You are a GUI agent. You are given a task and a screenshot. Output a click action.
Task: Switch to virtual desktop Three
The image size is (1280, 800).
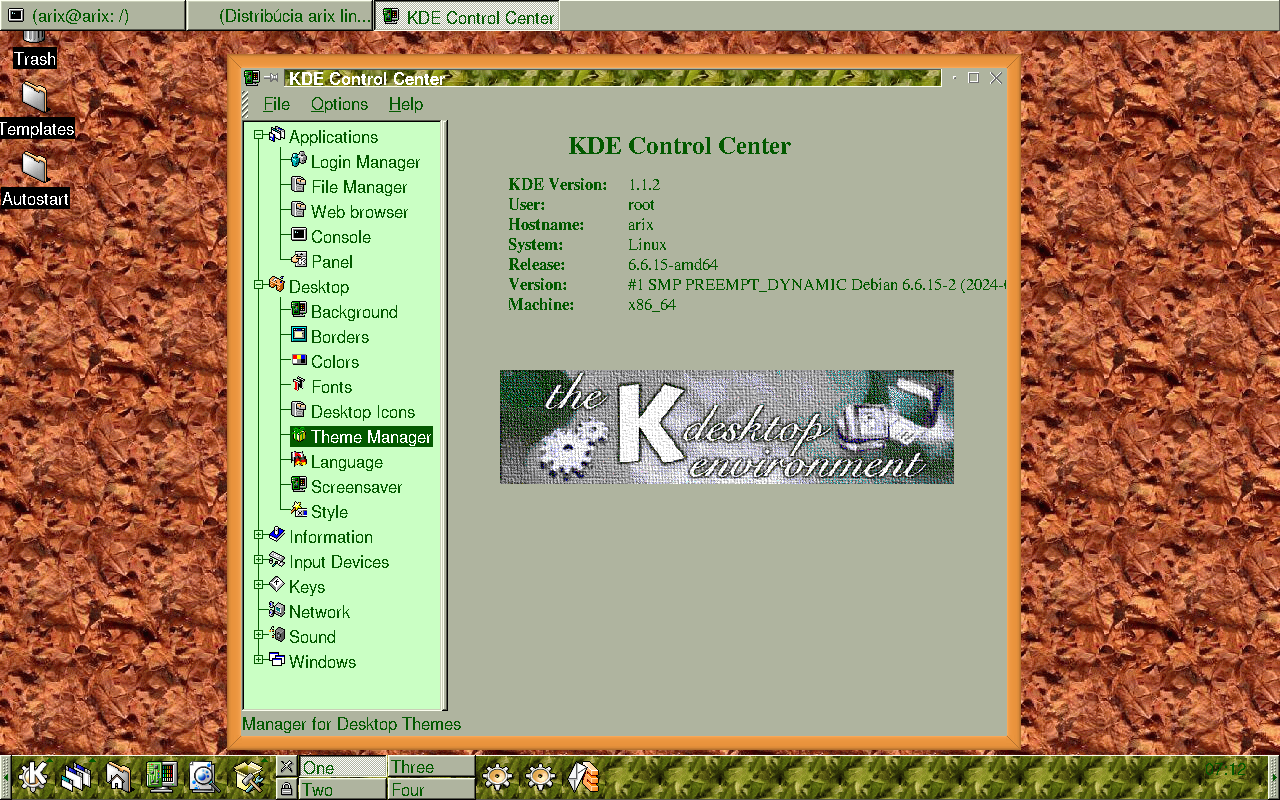pos(430,767)
